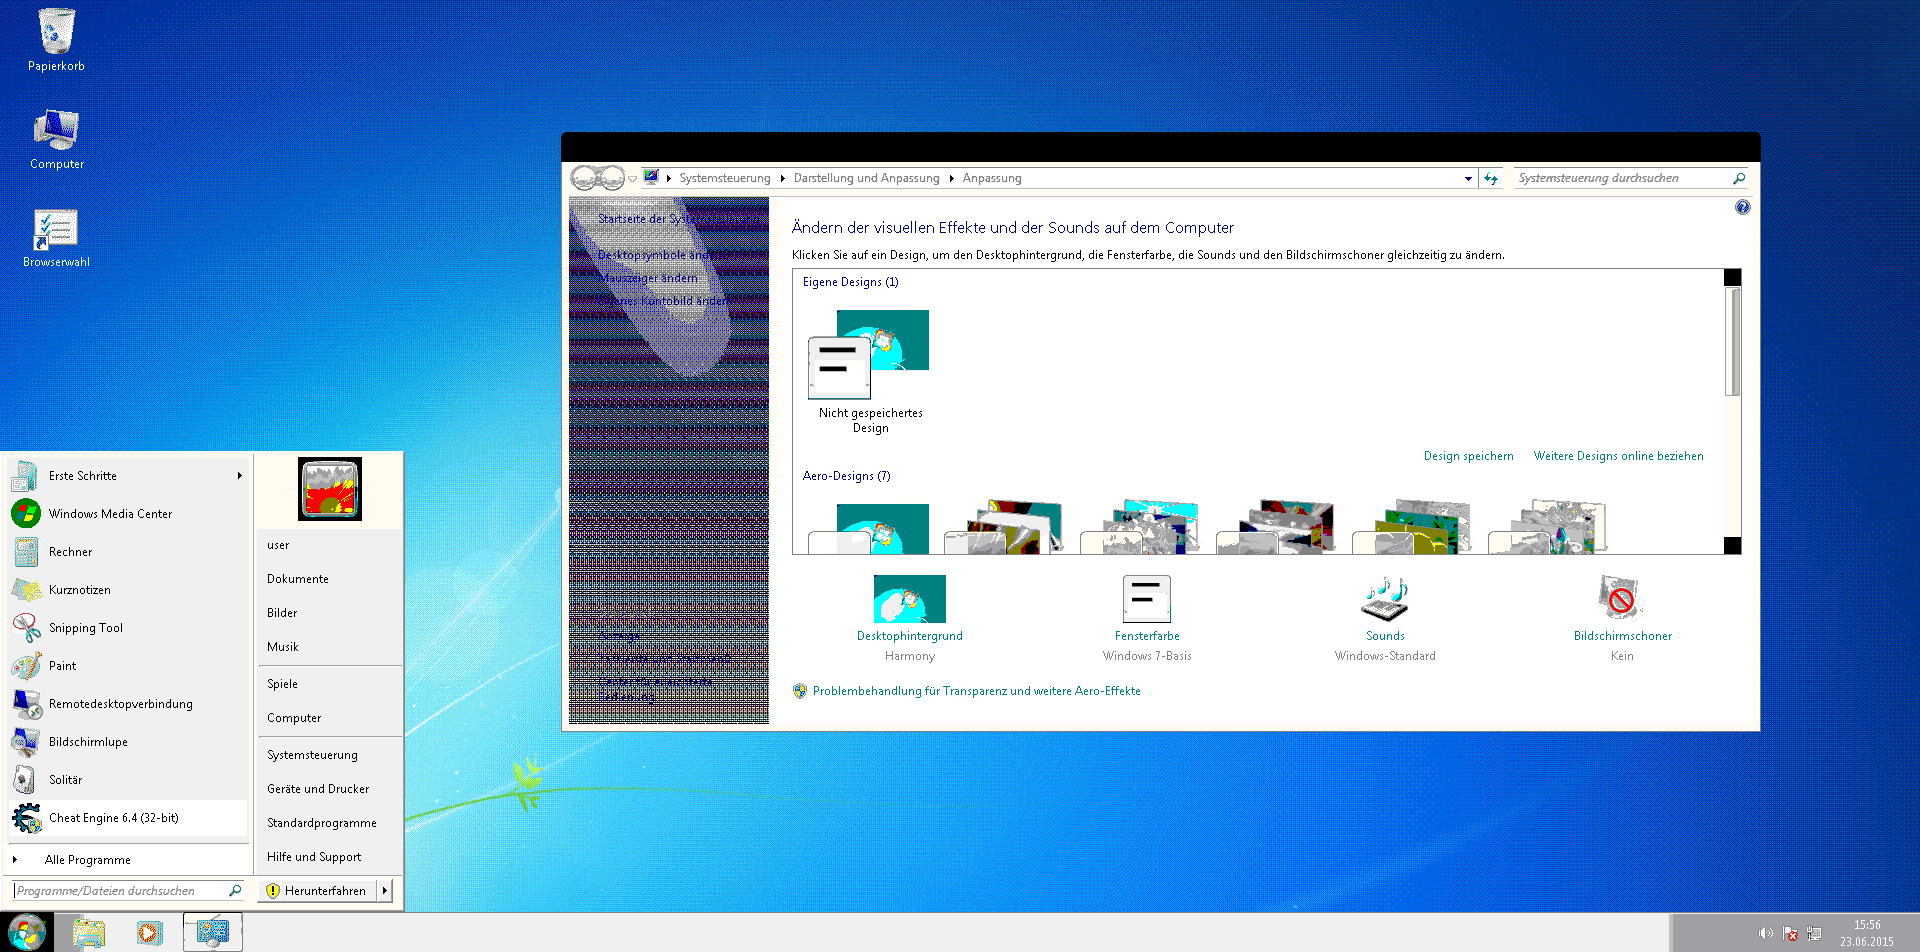Open Problembehandlung für Transparenz link
The height and width of the screenshot is (952, 1920).
pyautogui.click(x=976, y=691)
